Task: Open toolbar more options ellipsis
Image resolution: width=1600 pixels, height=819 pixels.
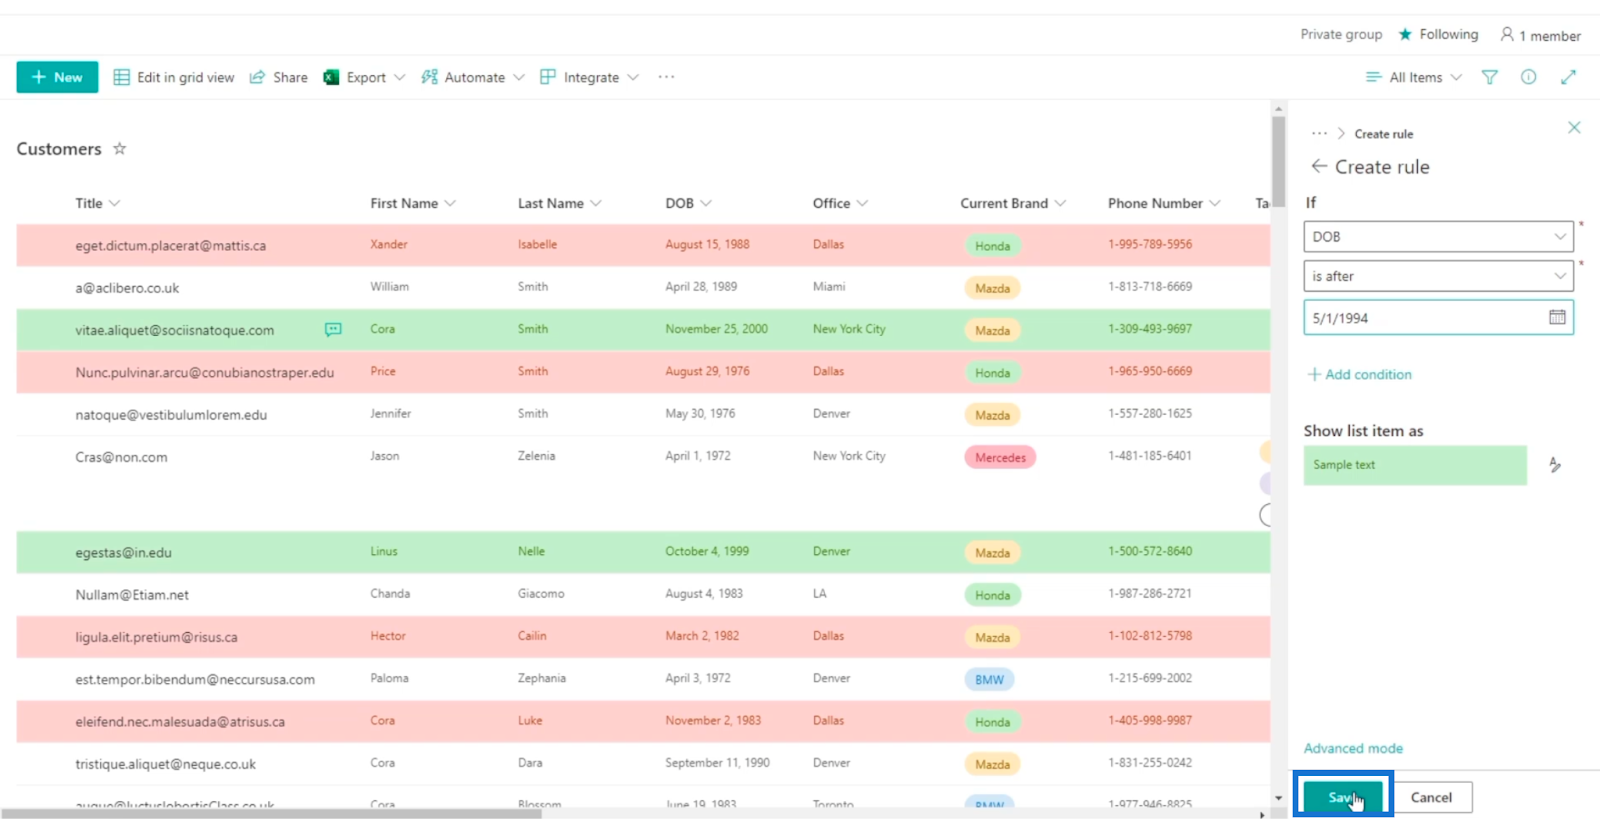Action: click(x=666, y=77)
